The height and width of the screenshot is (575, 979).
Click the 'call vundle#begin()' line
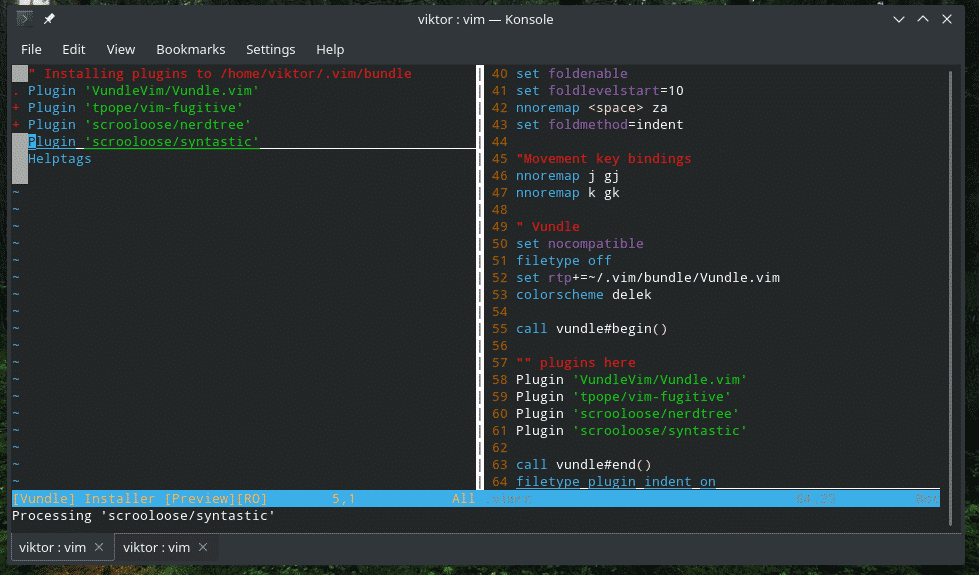591,329
